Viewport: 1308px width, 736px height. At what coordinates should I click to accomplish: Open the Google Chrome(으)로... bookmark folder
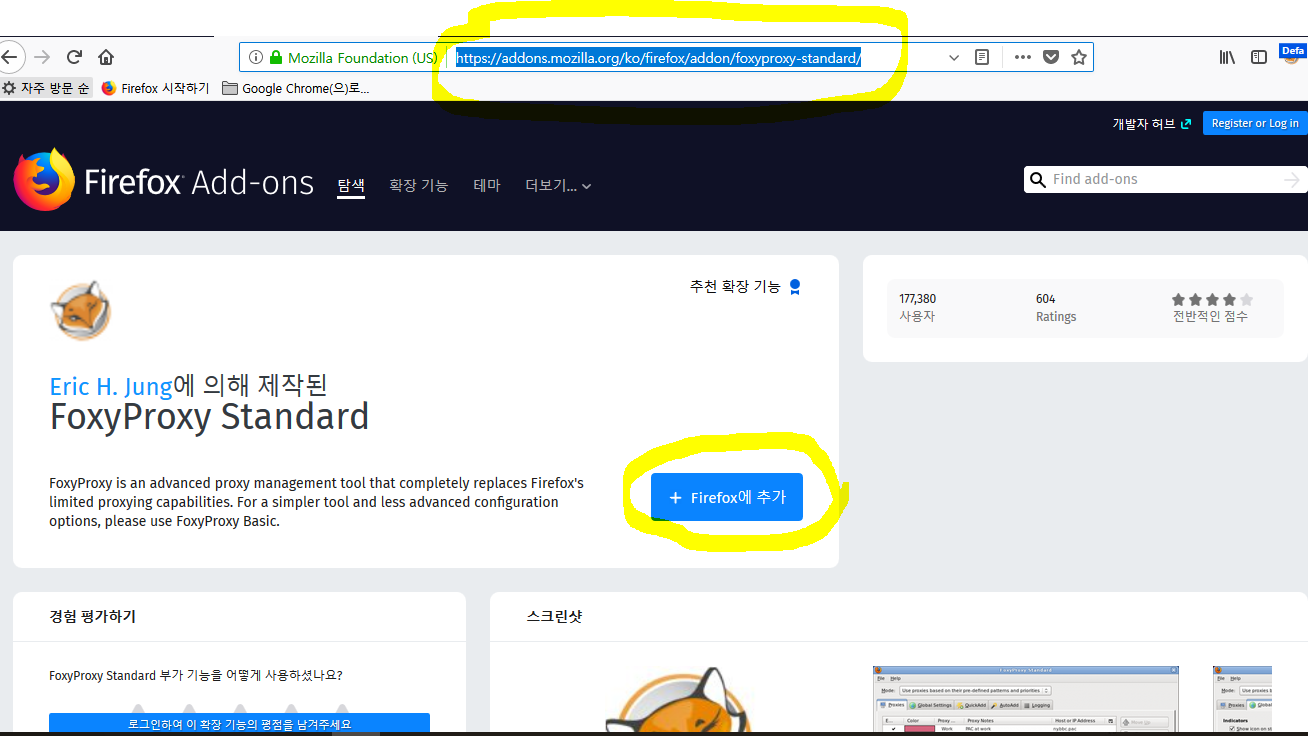click(296, 88)
